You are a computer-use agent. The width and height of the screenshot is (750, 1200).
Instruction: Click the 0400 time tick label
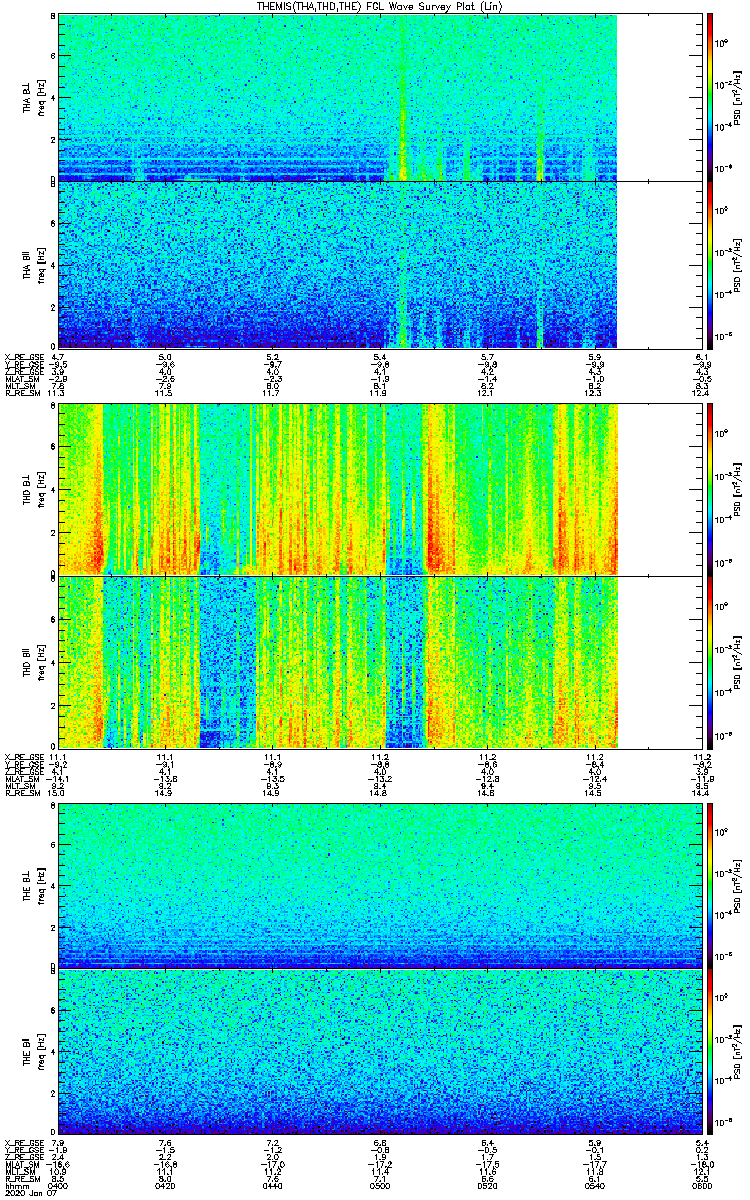(x=59, y=1186)
